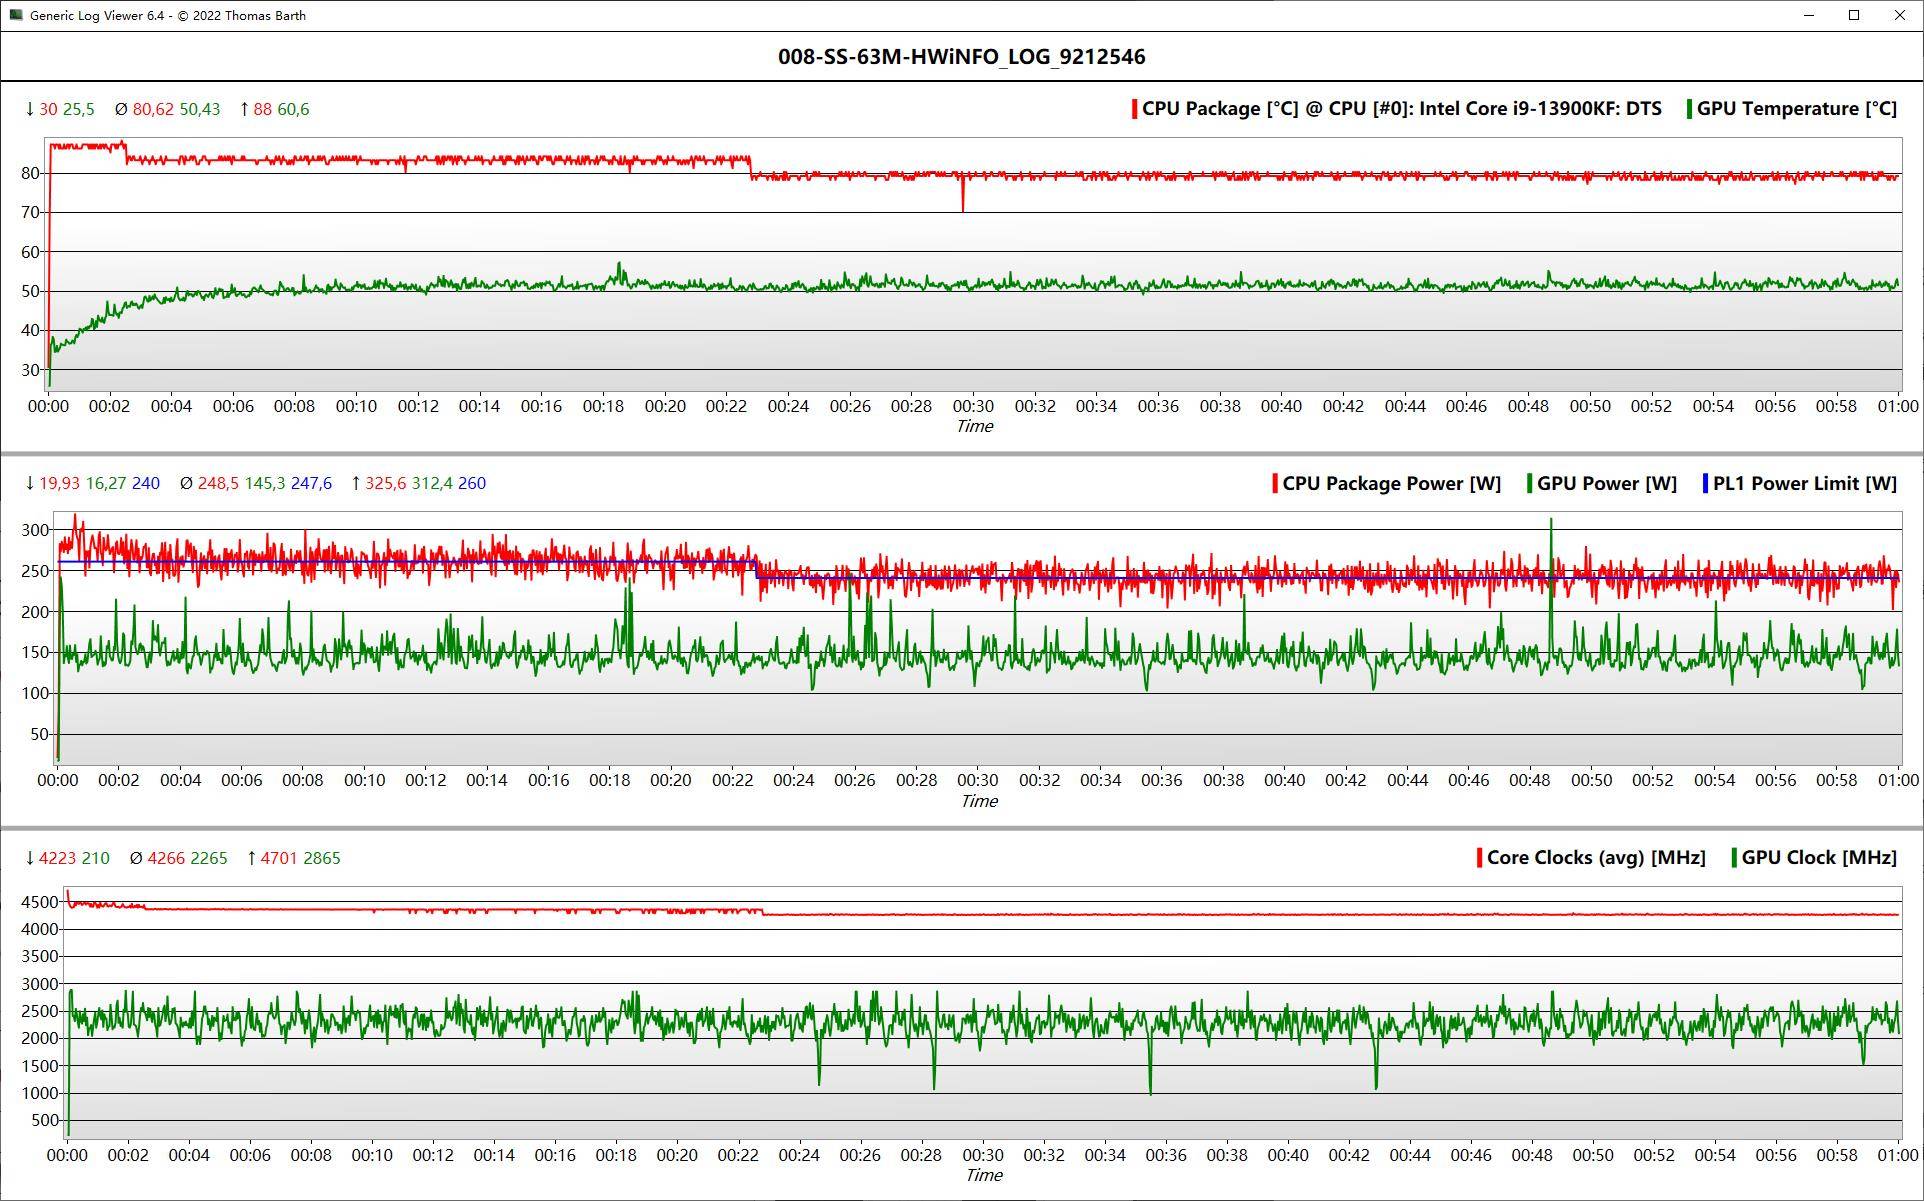Viewport: 1924px width, 1201px height.
Task: Select the Core Clocks (avg) [MHz] legend label
Action: tap(1596, 857)
